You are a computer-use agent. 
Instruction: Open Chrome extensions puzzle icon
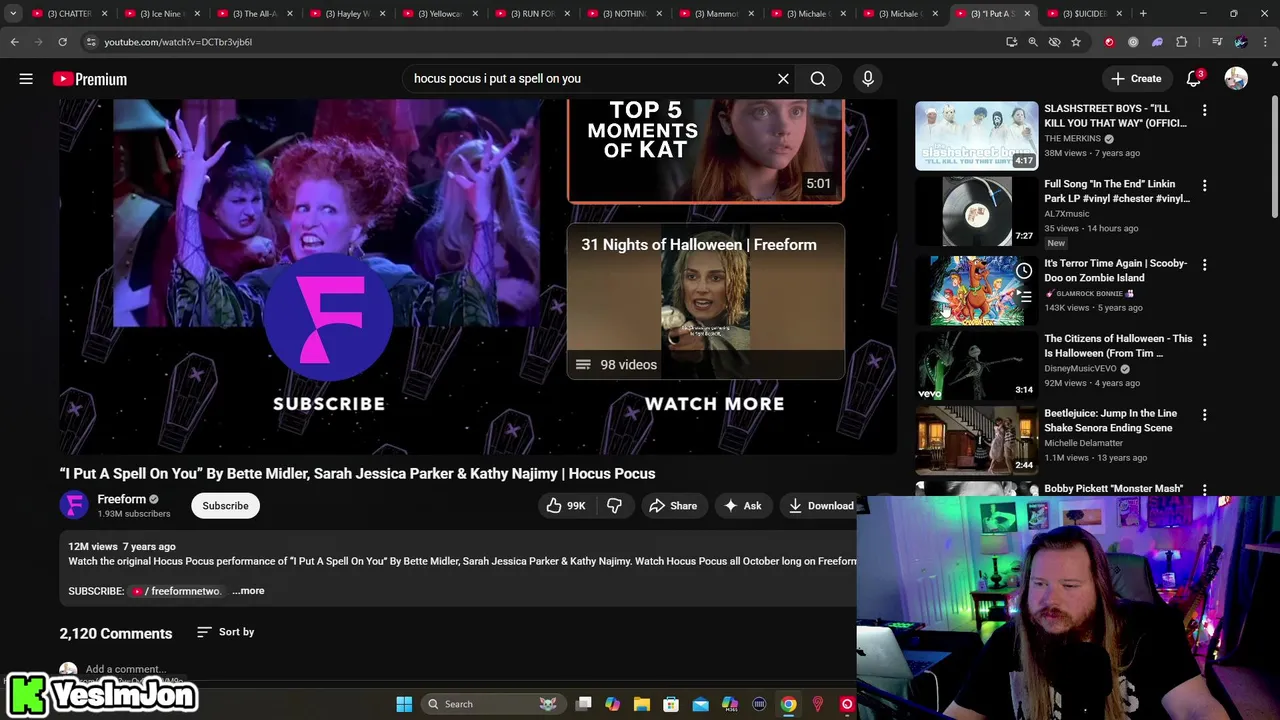1182,42
